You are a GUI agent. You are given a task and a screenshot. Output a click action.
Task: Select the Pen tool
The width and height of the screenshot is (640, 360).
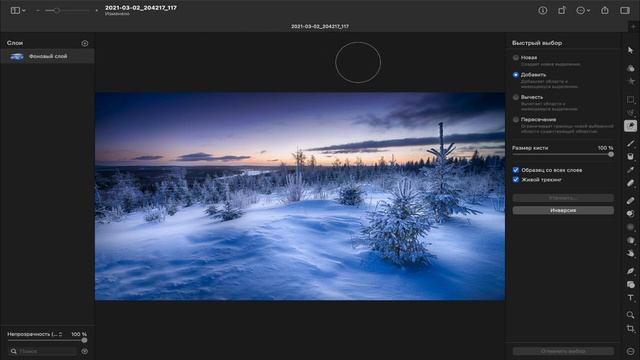coord(631,271)
